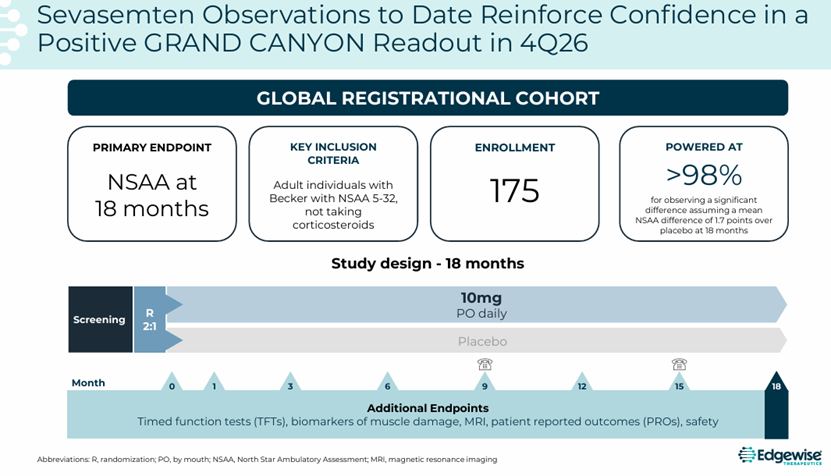Click the 'PO daily' label
Viewport: 831px width, 476px height.
click(481, 313)
